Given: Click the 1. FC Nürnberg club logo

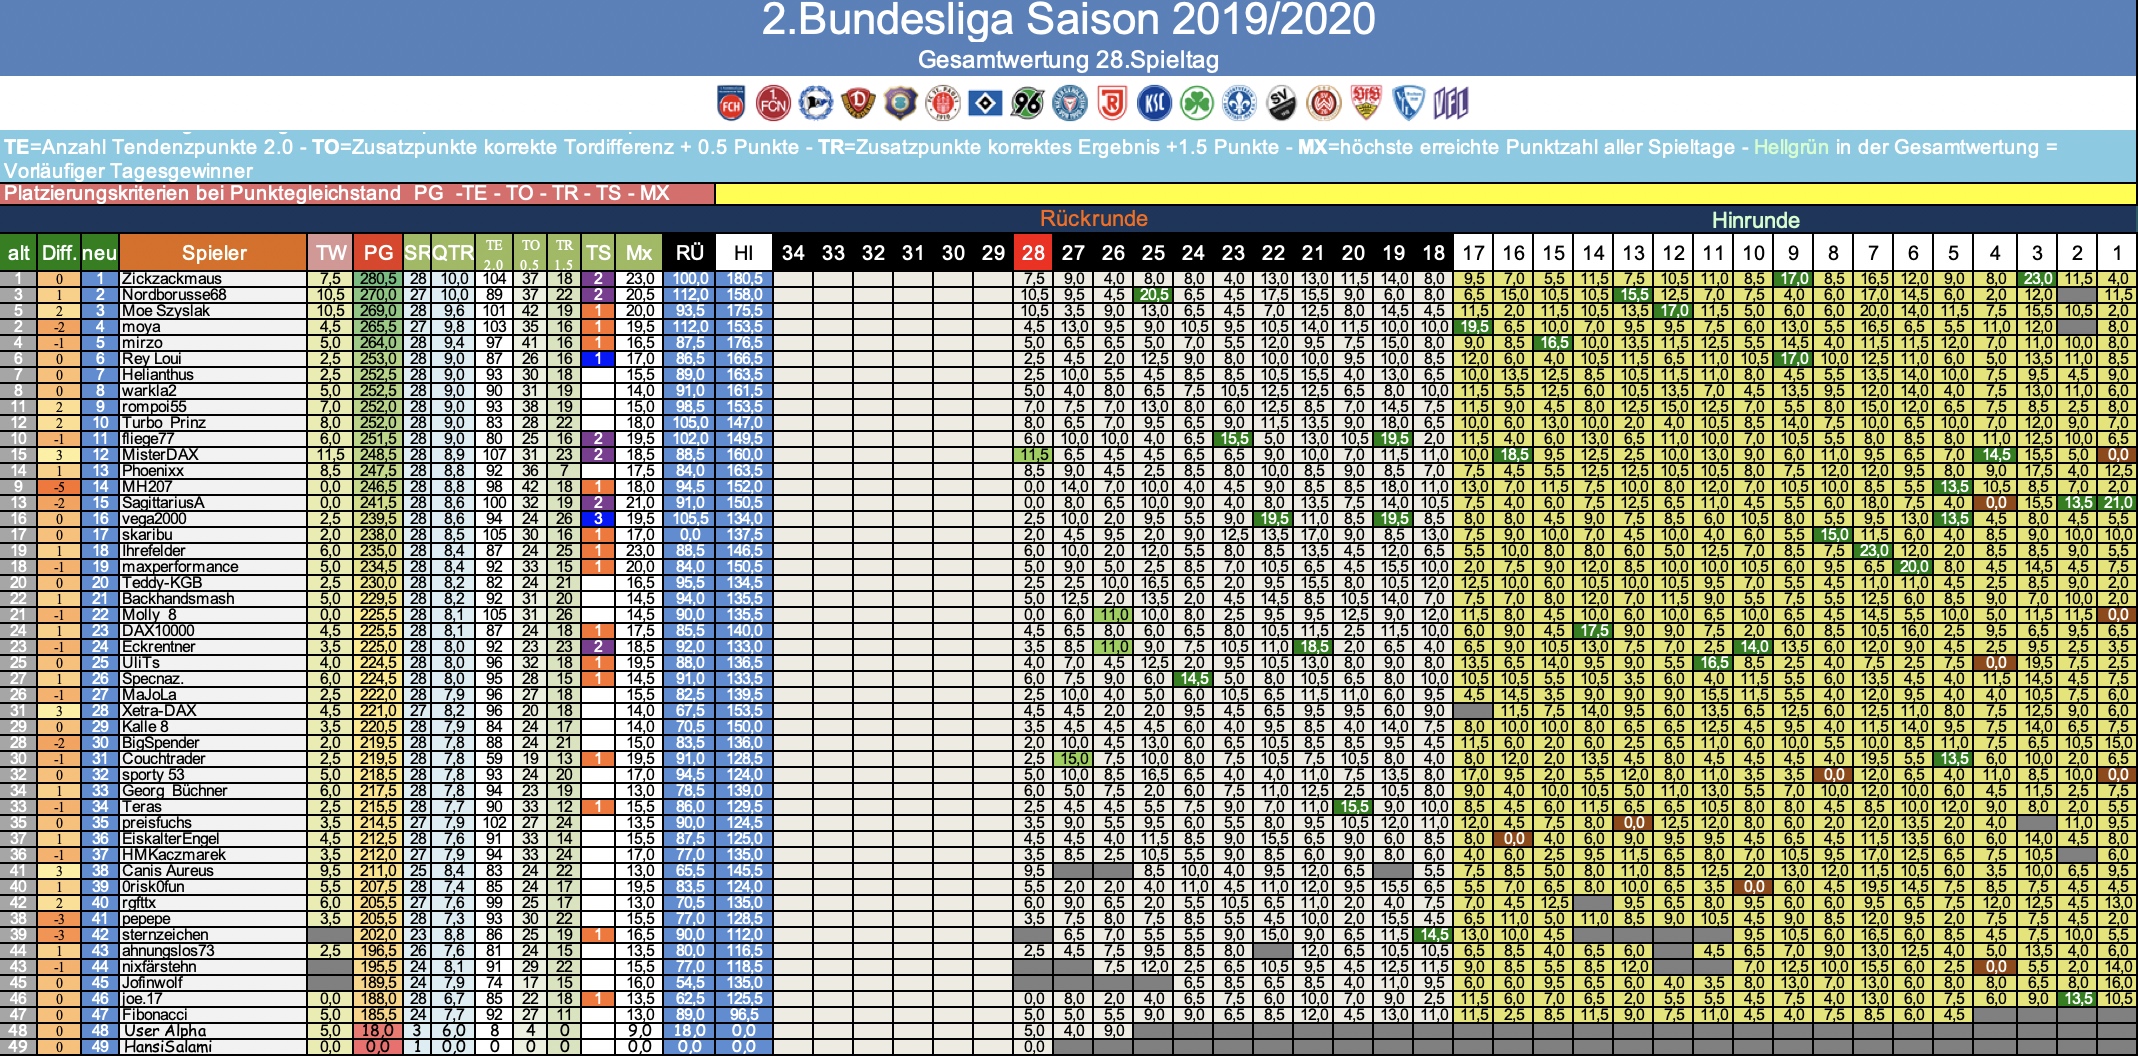Looking at the screenshot, I should click(774, 103).
